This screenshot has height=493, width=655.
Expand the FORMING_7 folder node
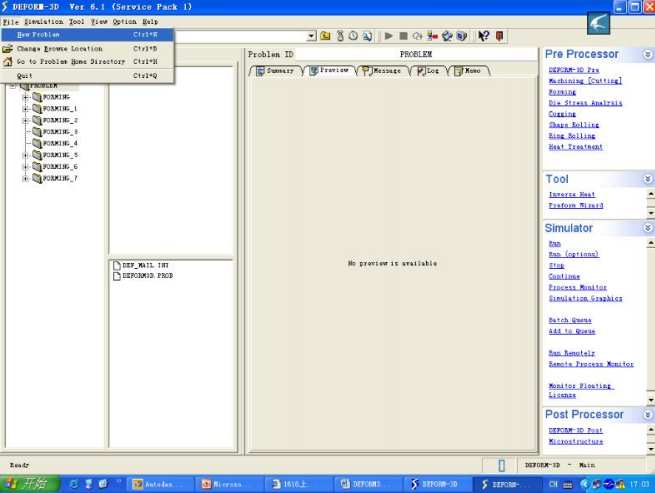pos(25,178)
